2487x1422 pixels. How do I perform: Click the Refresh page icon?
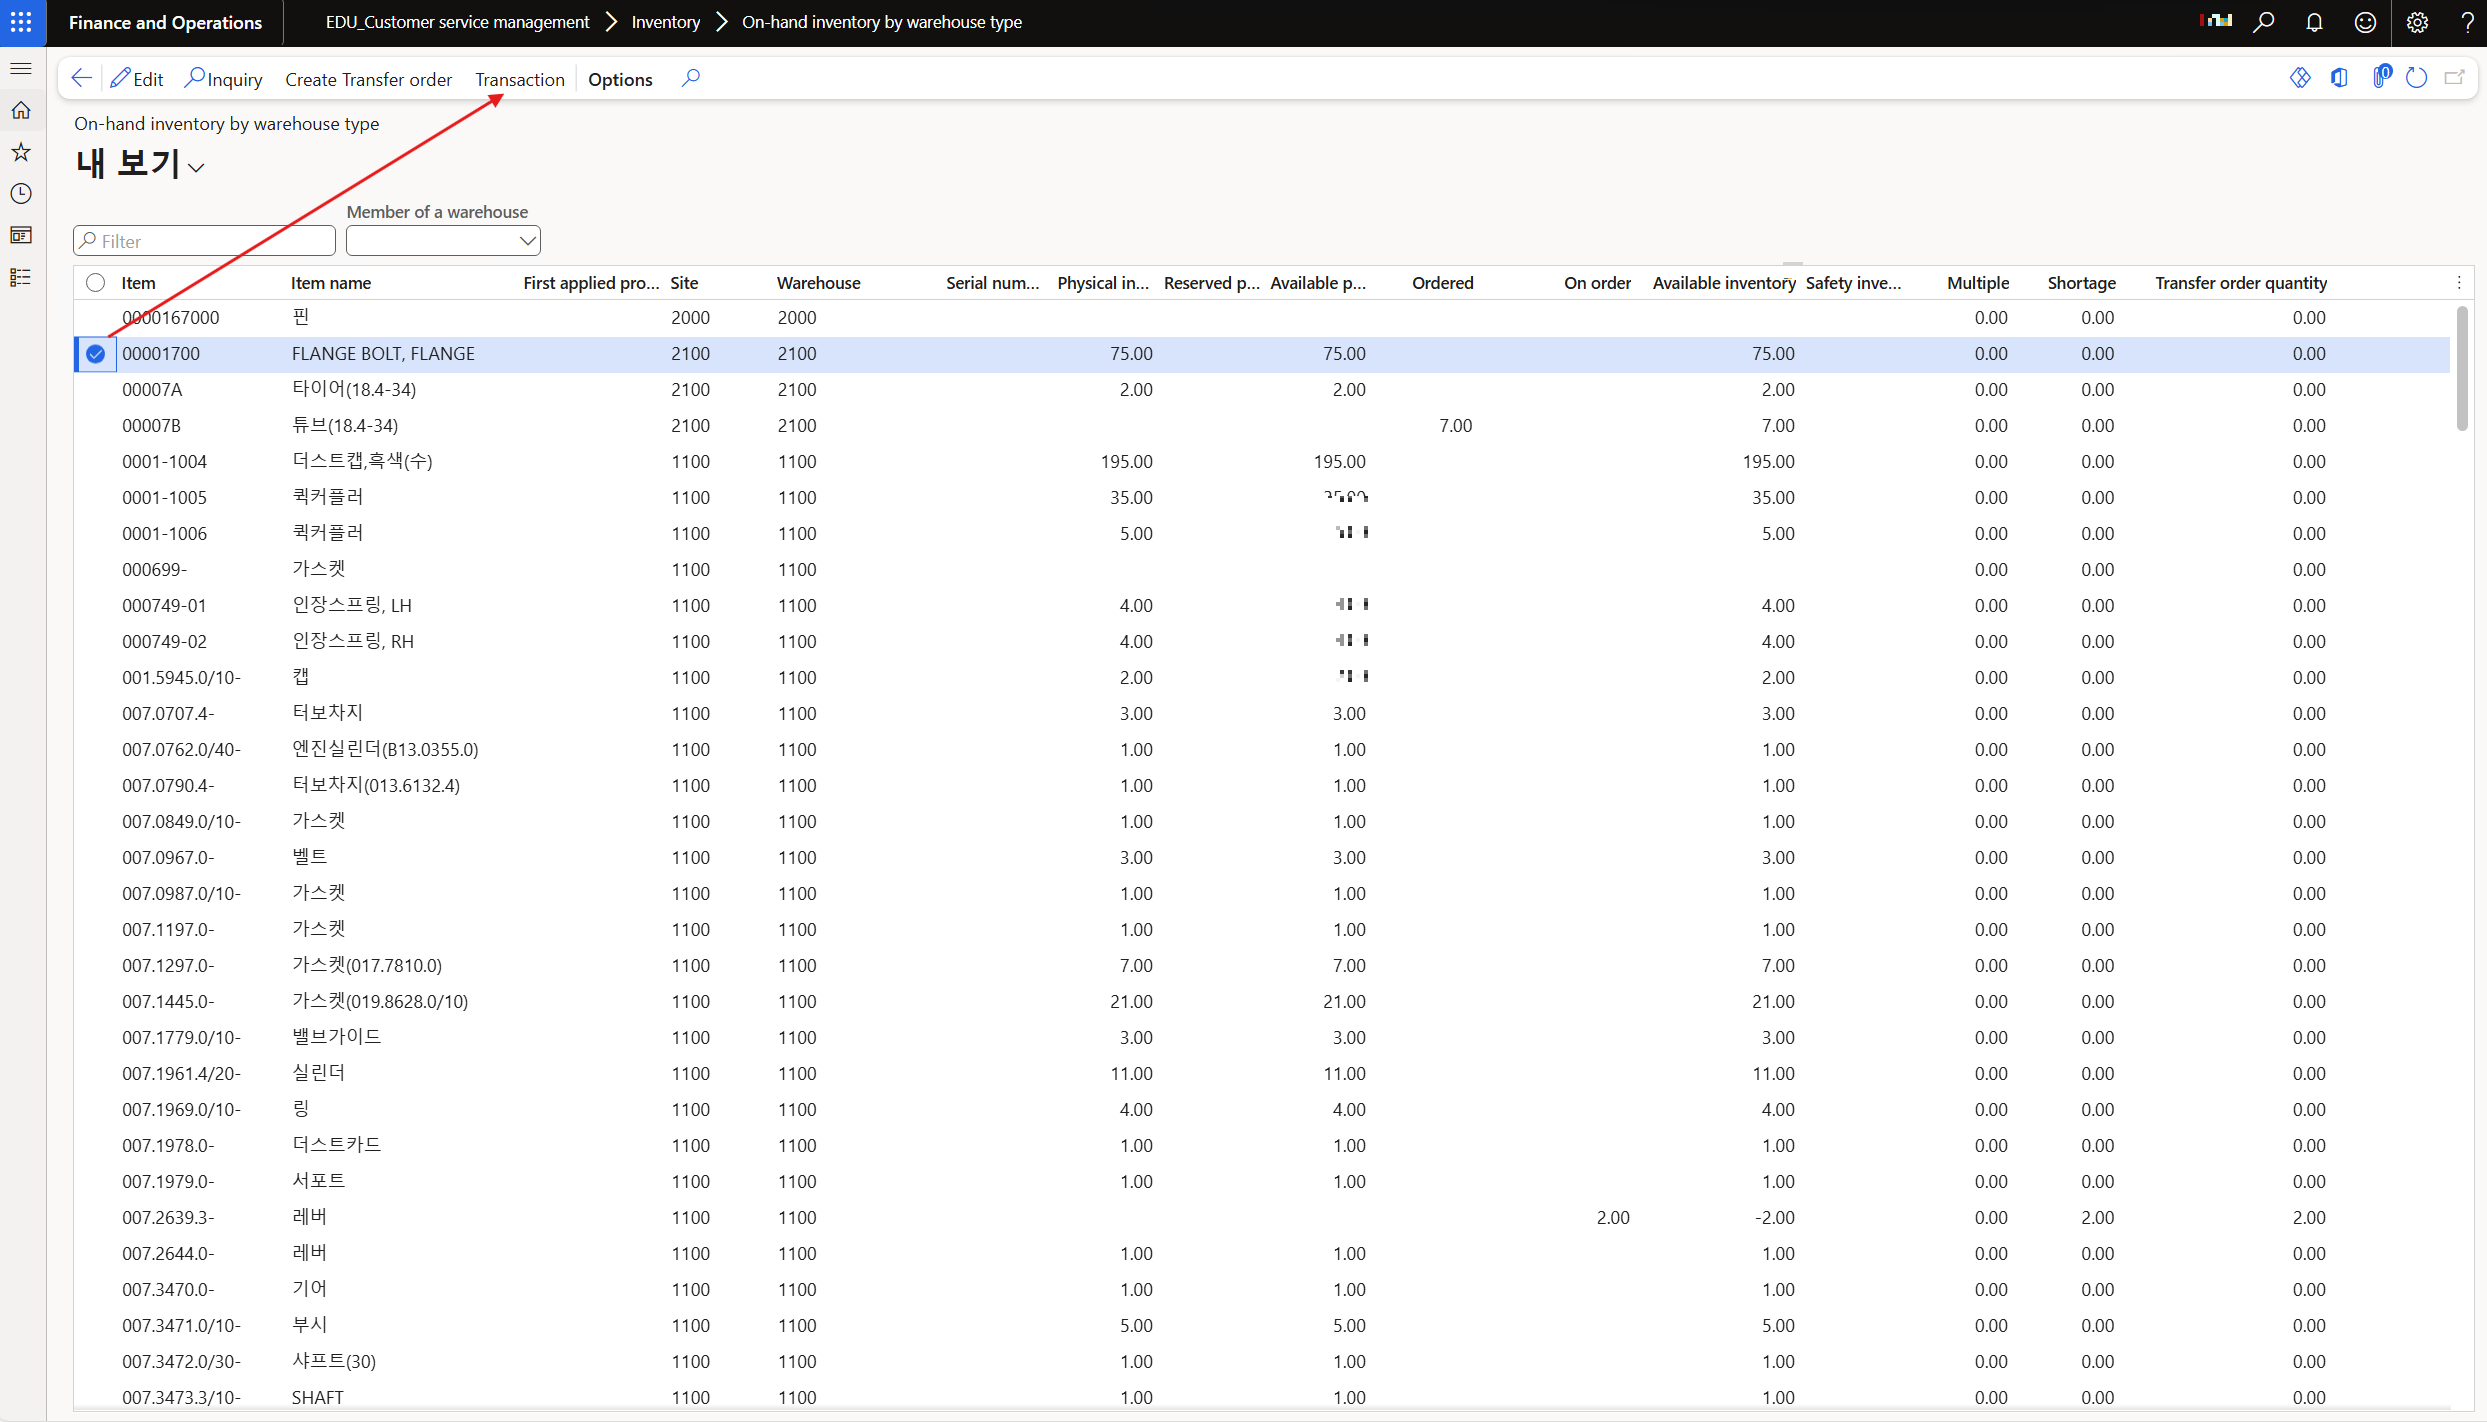pos(2417,78)
